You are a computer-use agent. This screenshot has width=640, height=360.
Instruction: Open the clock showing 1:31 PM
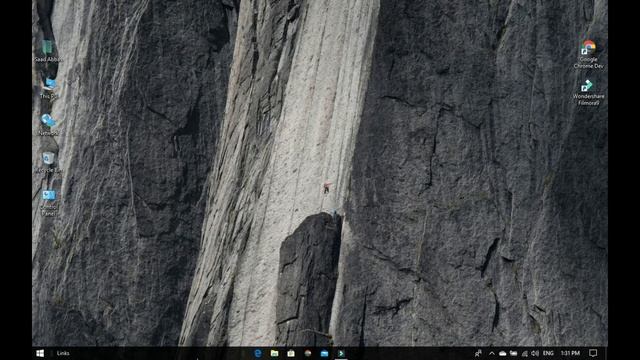[x=570, y=353]
